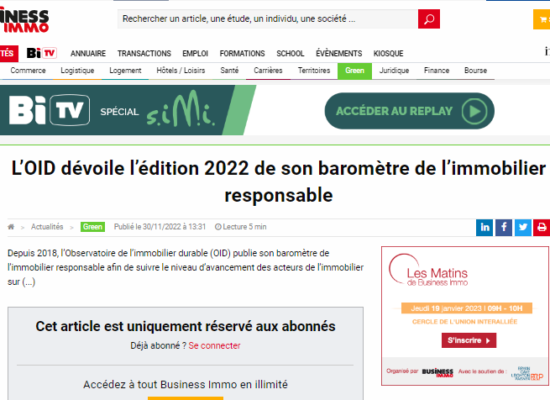The width and height of the screenshot is (550, 400).
Task: Click the red Actualités tab at left edge
Action: (9, 53)
